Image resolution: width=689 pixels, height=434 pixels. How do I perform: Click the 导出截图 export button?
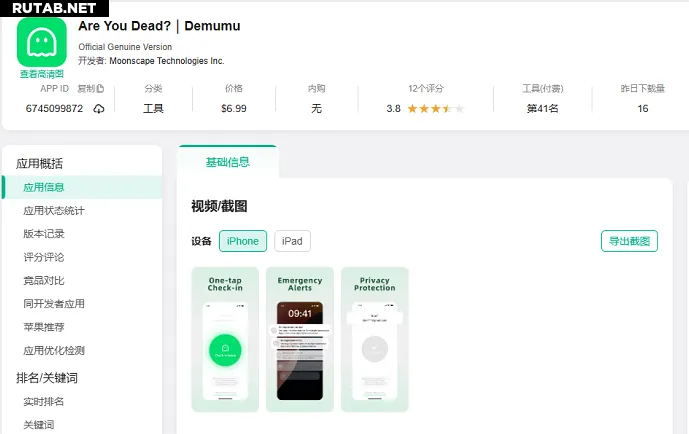(x=629, y=241)
